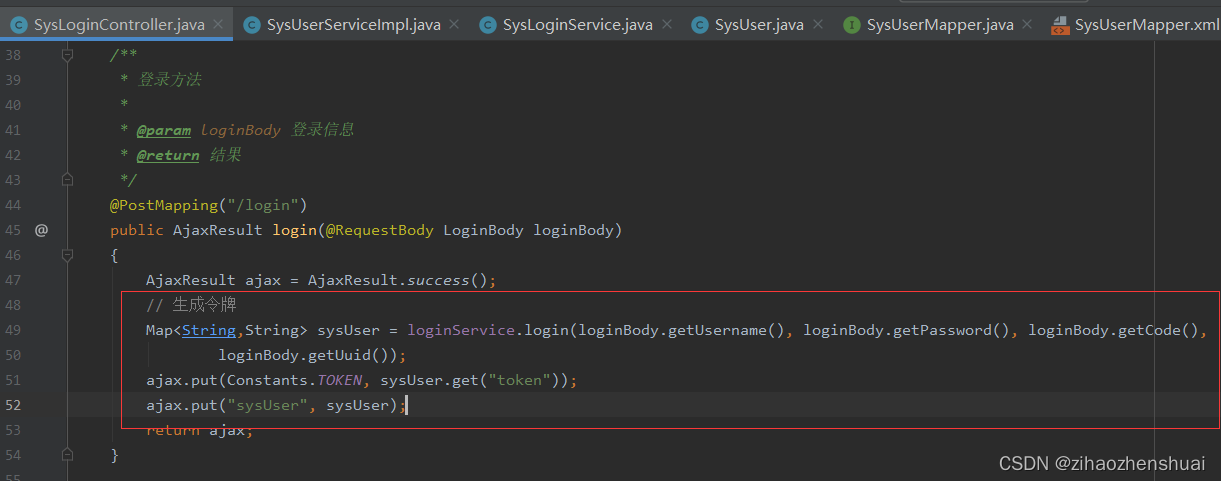Click the loginService identifier on line 49
This screenshot has height=481, width=1221.
[x=461, y=330]
